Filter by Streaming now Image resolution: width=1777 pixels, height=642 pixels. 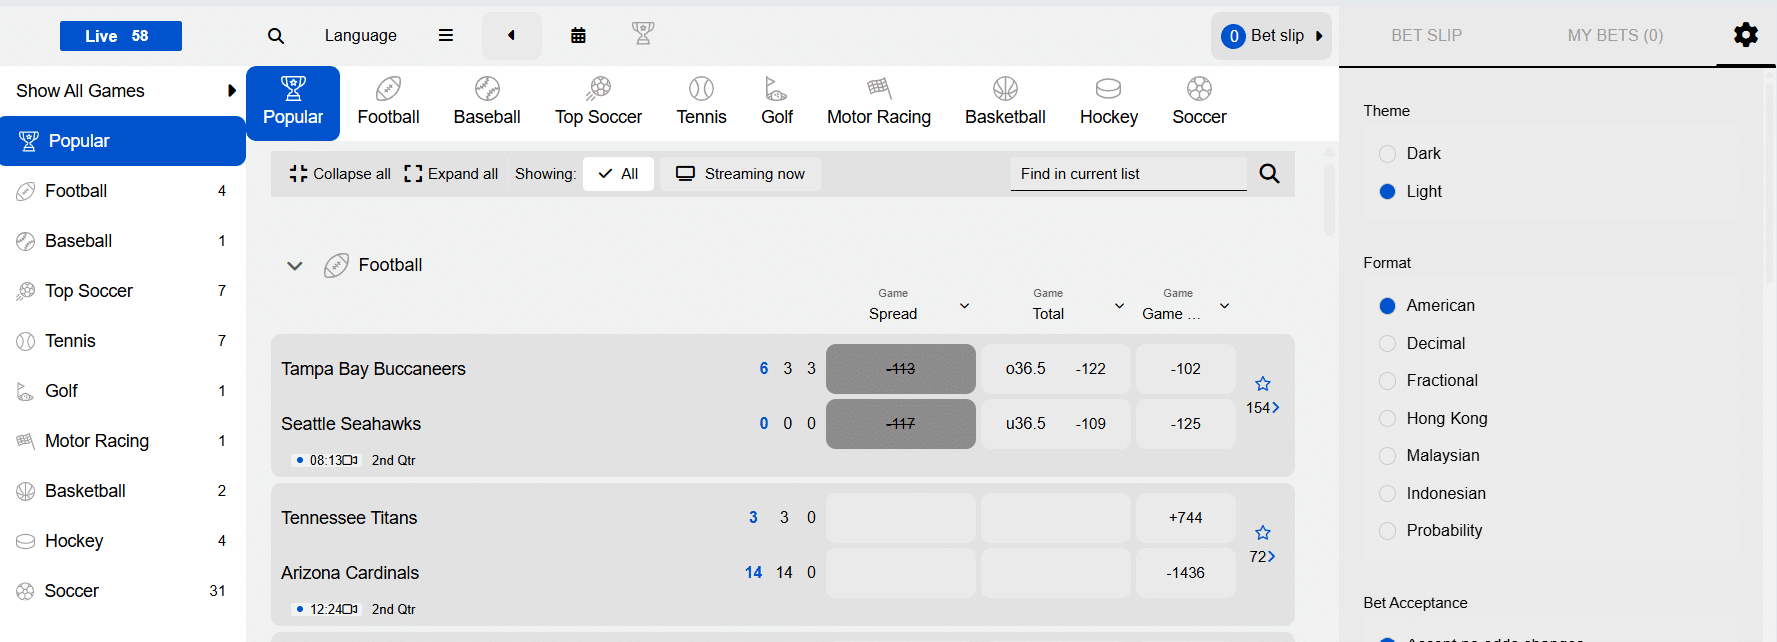(740, 174)
